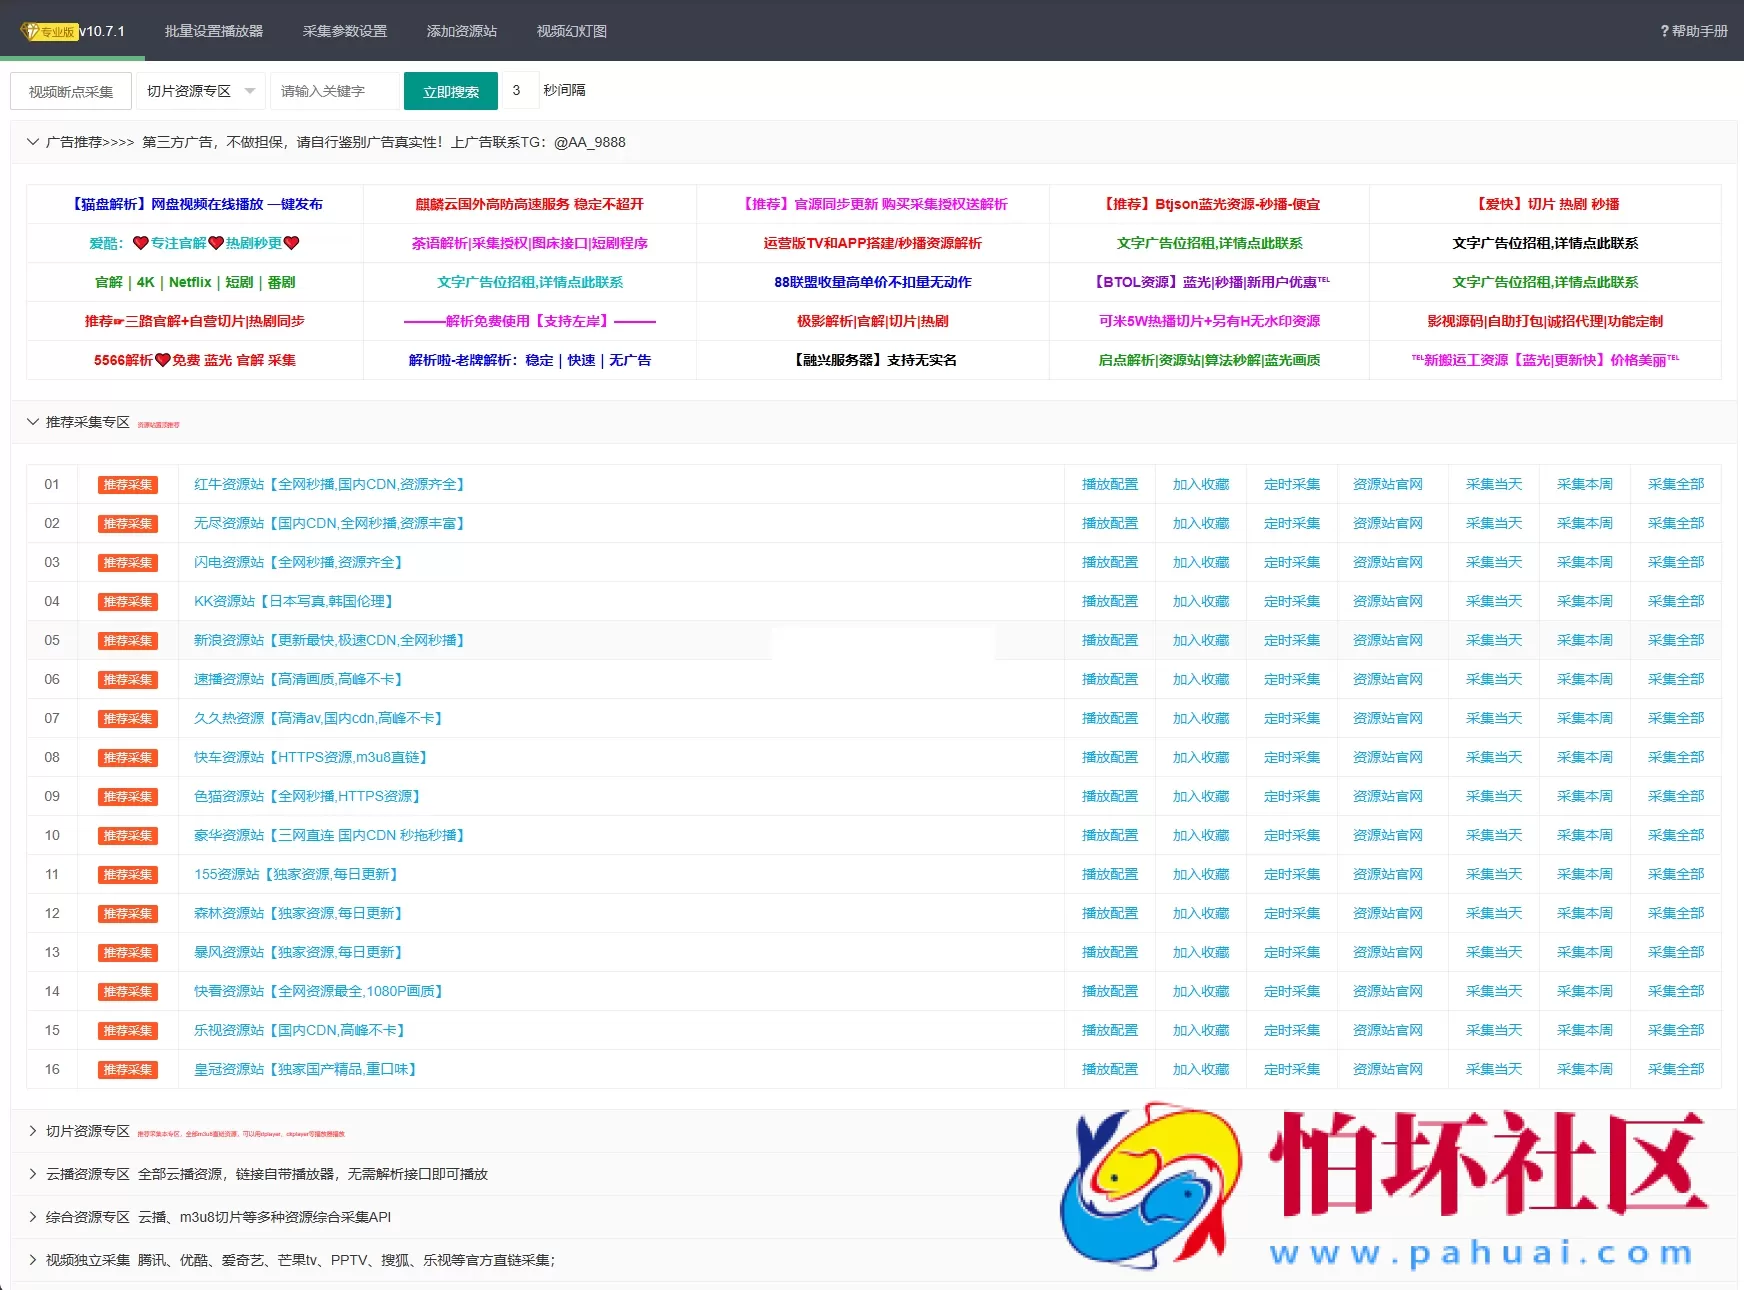Viewport: 1744px width, 1290px height.
Task: Click 推荐采集 badge for 红牛资源站
Action: (x=127, y=484)
